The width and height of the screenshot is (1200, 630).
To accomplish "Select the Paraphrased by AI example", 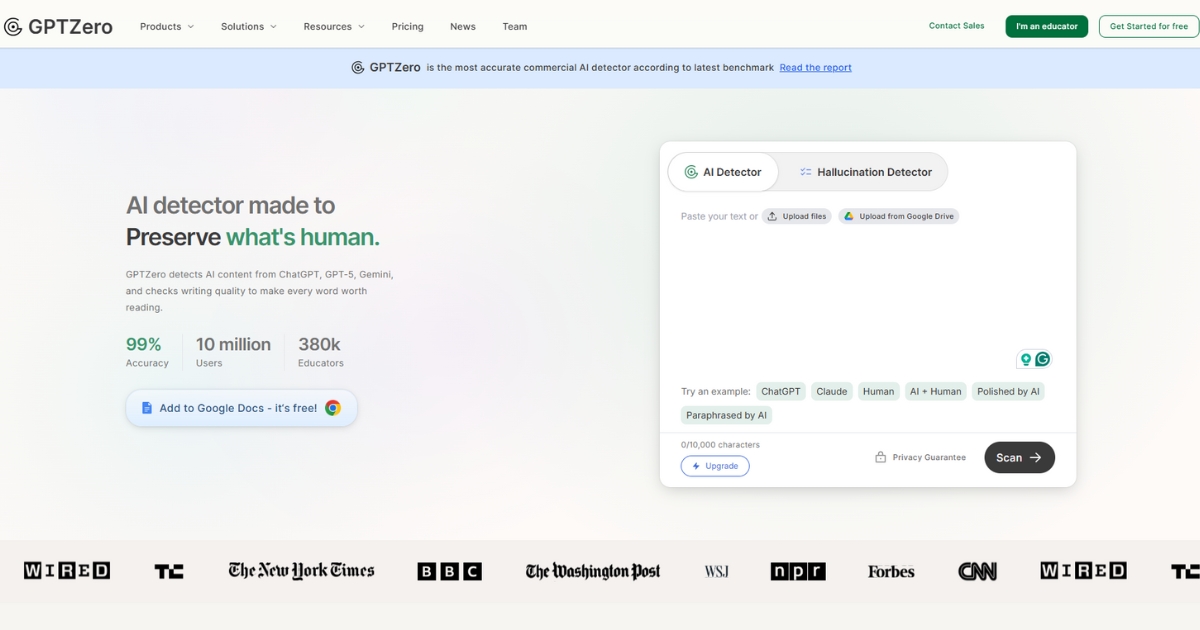I will (x=726, y=414).
